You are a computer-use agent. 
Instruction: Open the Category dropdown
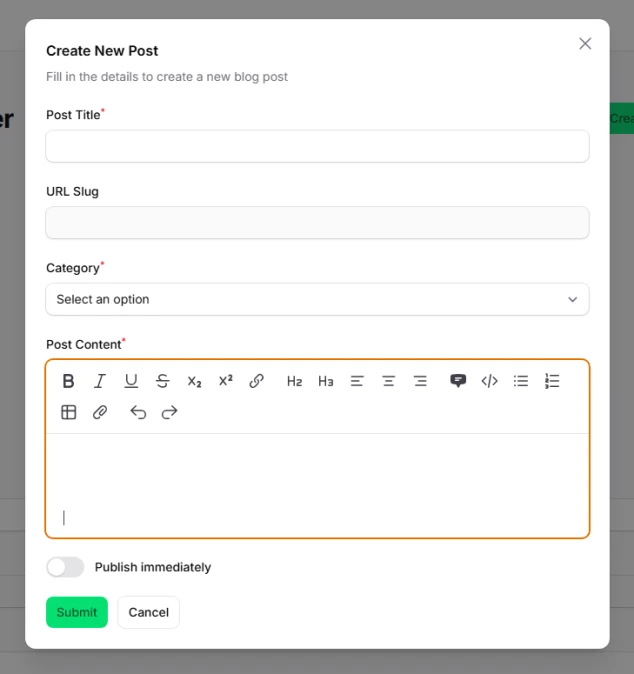pyautogui.click(x=317, y=299)
